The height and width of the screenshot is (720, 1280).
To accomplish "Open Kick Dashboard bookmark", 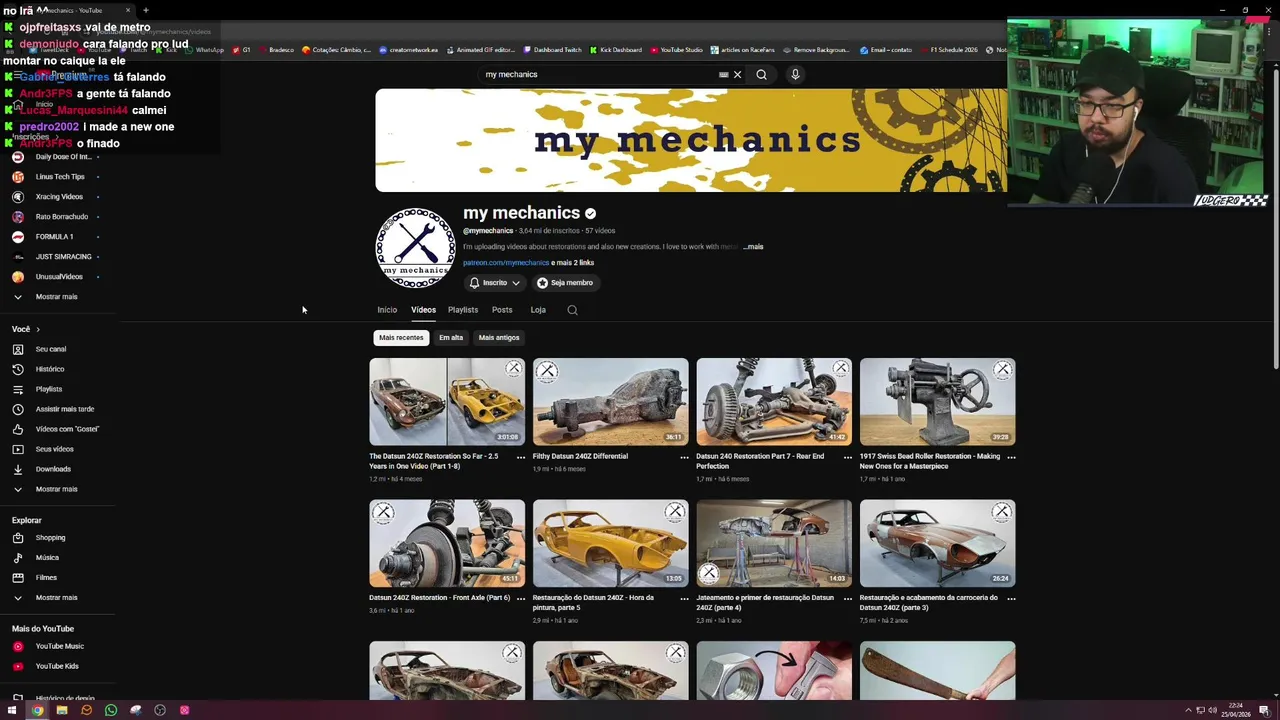I will tap(616, 50).
